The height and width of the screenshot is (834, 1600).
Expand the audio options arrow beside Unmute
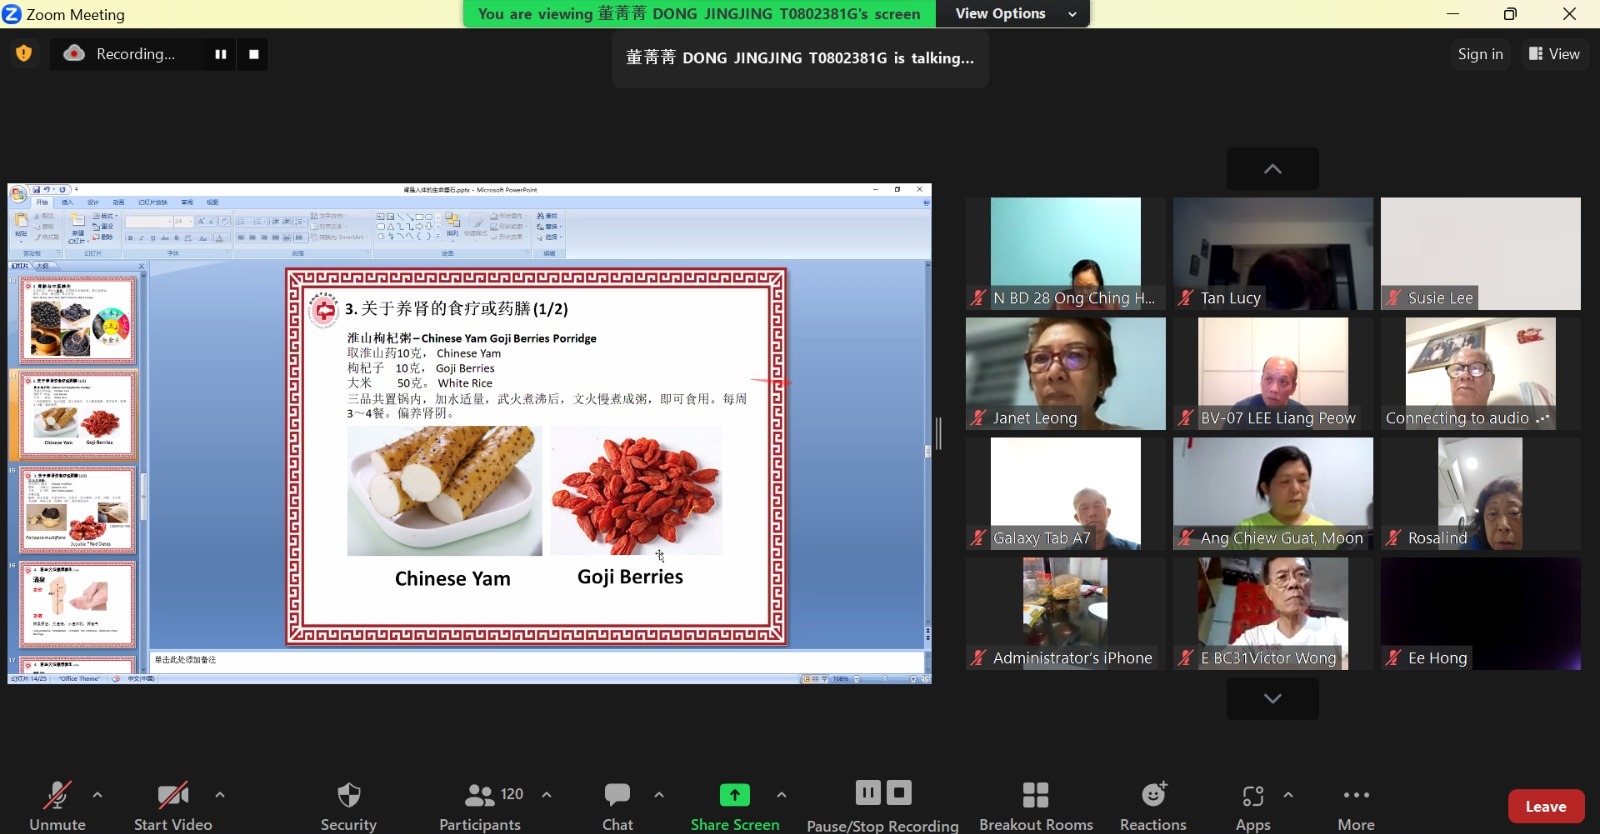(x=97, y=795)
